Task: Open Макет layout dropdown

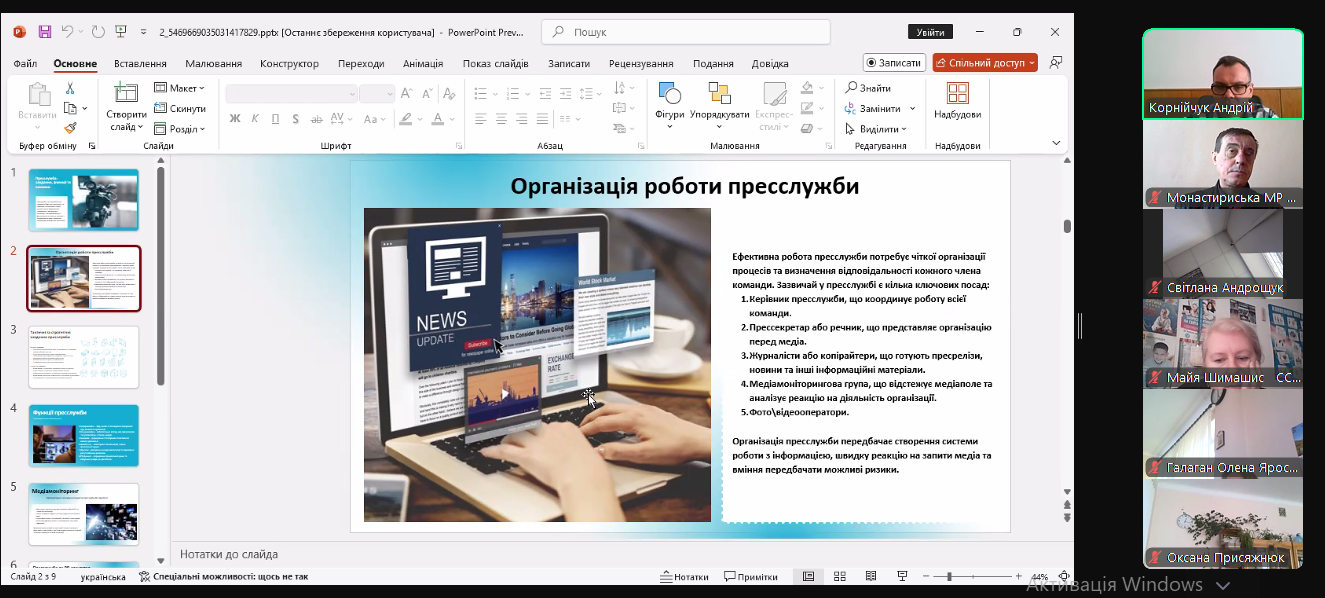Action: (179, 88)
